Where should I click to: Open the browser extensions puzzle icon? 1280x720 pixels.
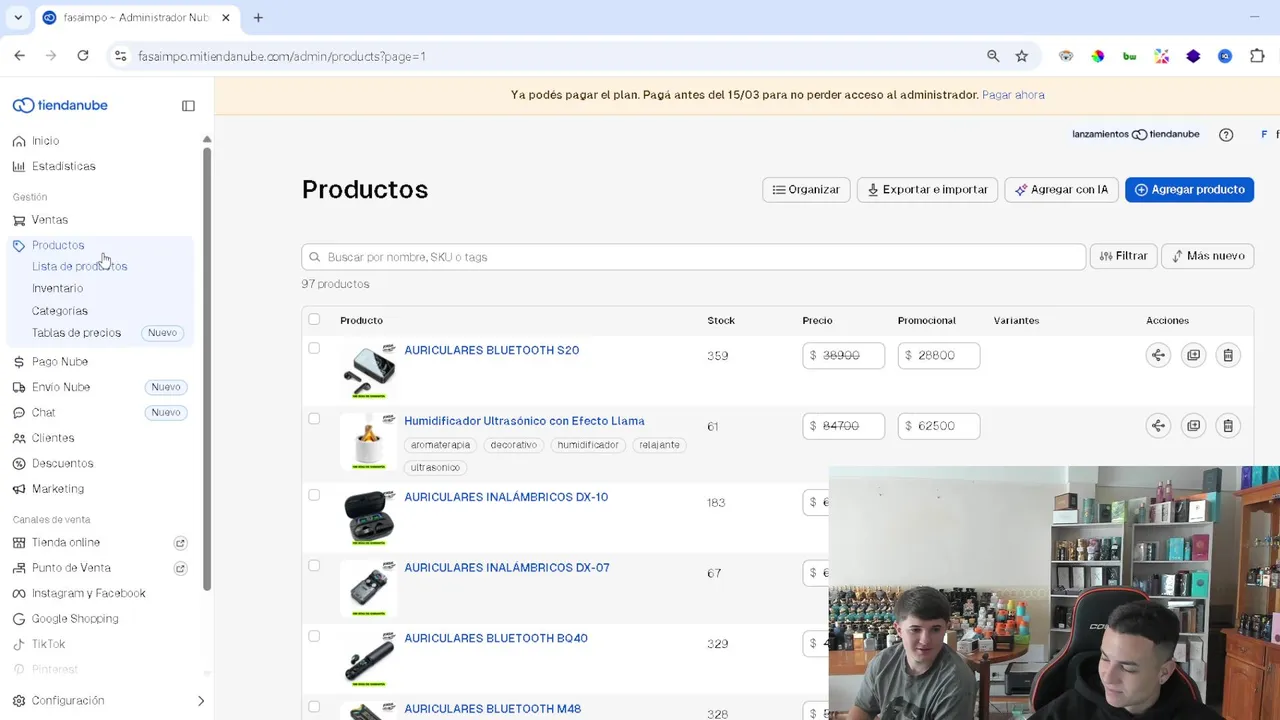[x=1257, y=56]
